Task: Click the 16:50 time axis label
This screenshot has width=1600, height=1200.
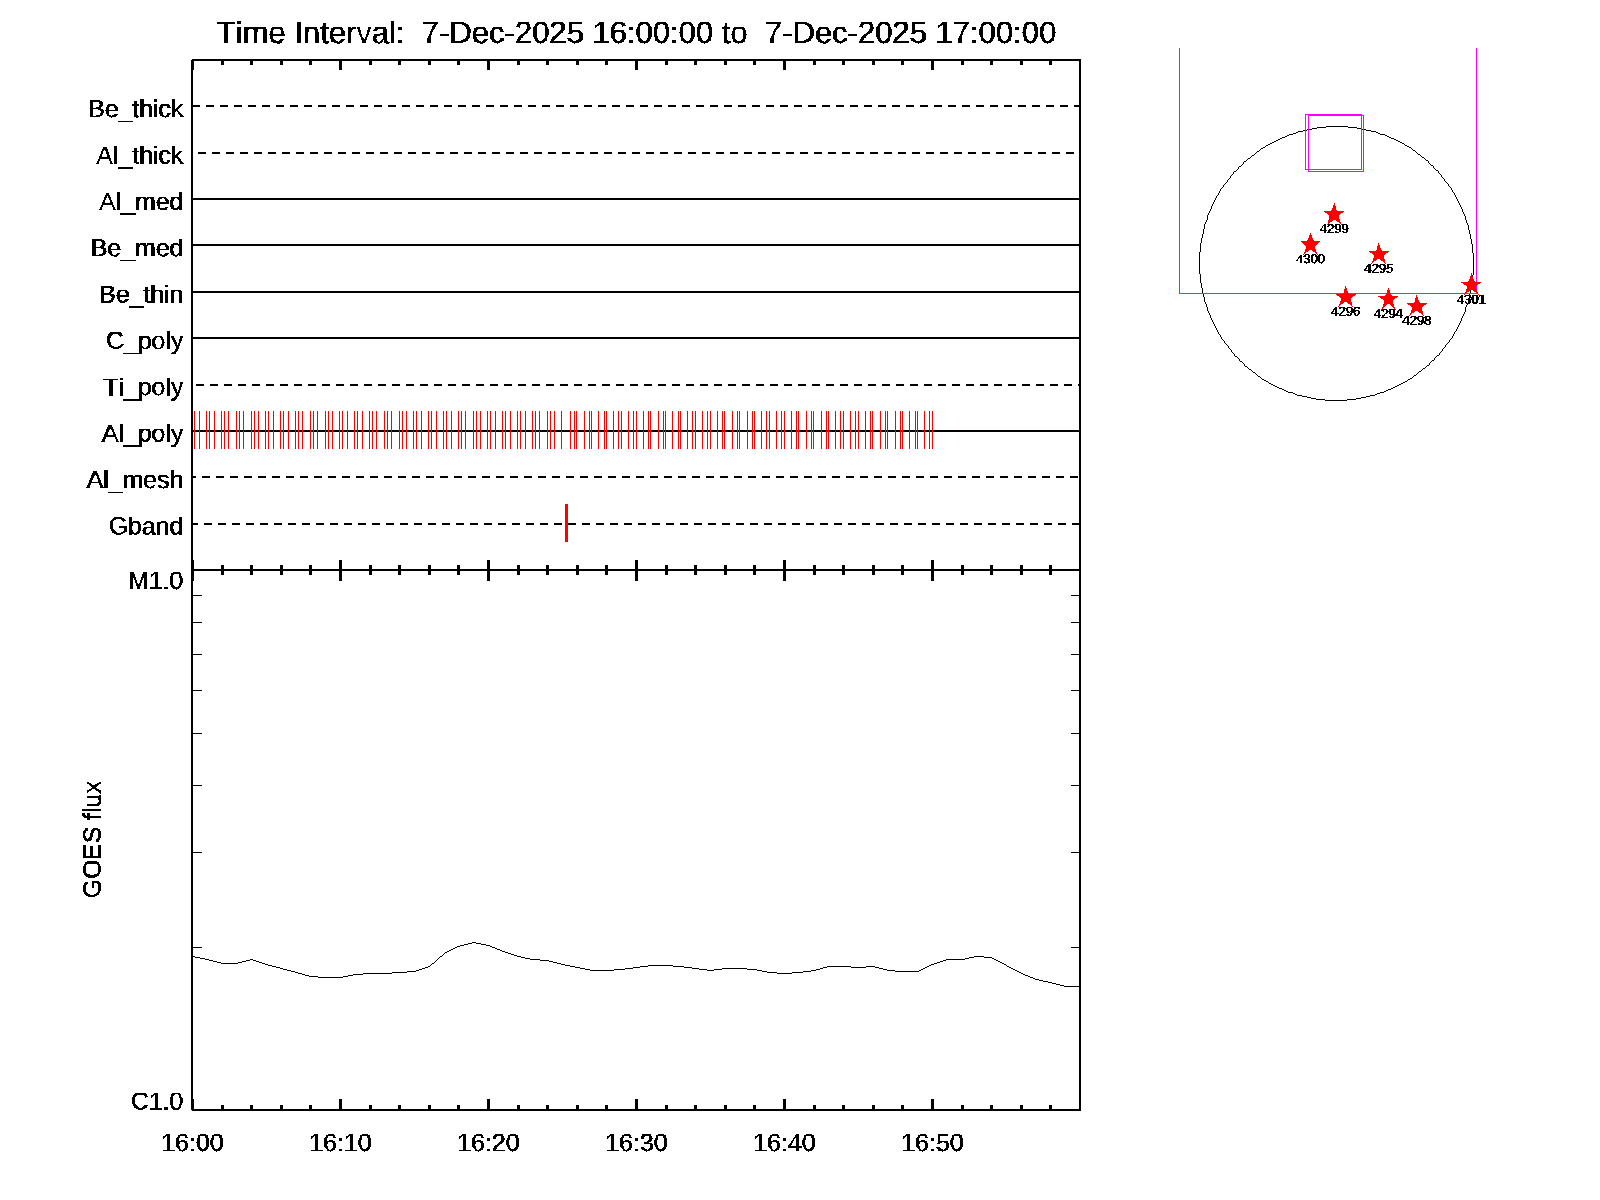Action: click(x=932, y=1143)
